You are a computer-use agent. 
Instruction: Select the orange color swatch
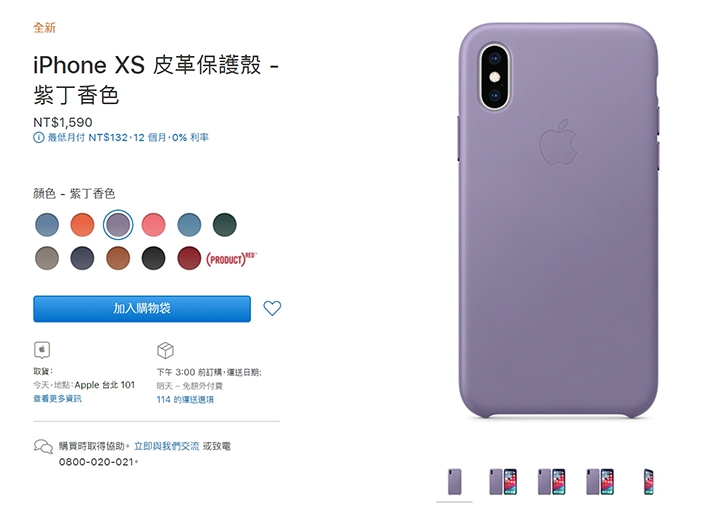82,225
